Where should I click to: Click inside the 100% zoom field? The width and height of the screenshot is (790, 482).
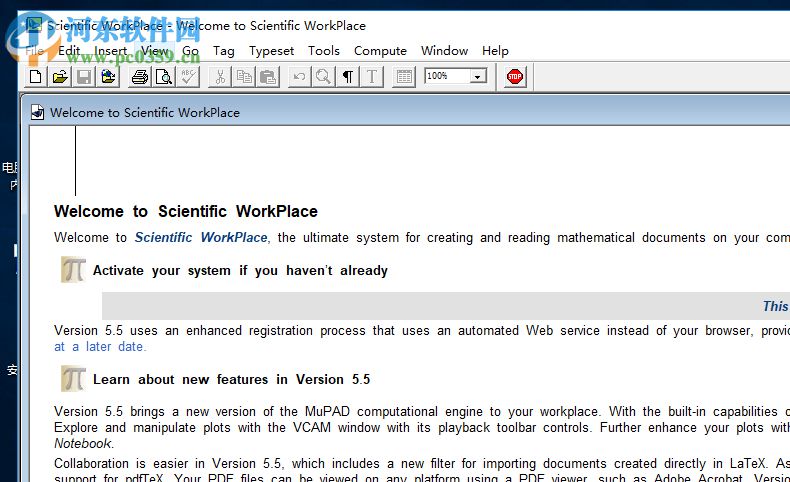tap(447, 76)
